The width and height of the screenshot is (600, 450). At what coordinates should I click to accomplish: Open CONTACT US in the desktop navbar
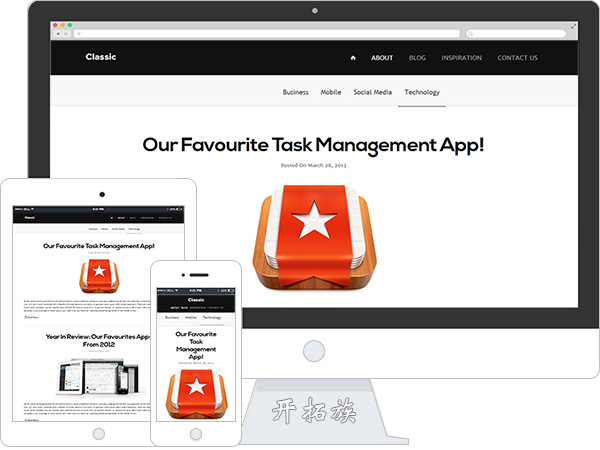(x=517, y=58)
